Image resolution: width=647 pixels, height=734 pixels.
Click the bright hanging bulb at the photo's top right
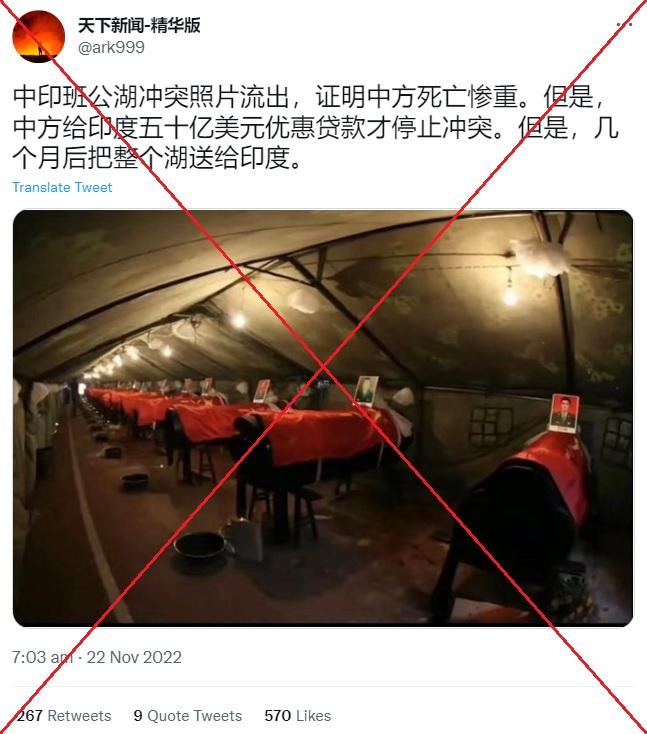click(510, 296)
